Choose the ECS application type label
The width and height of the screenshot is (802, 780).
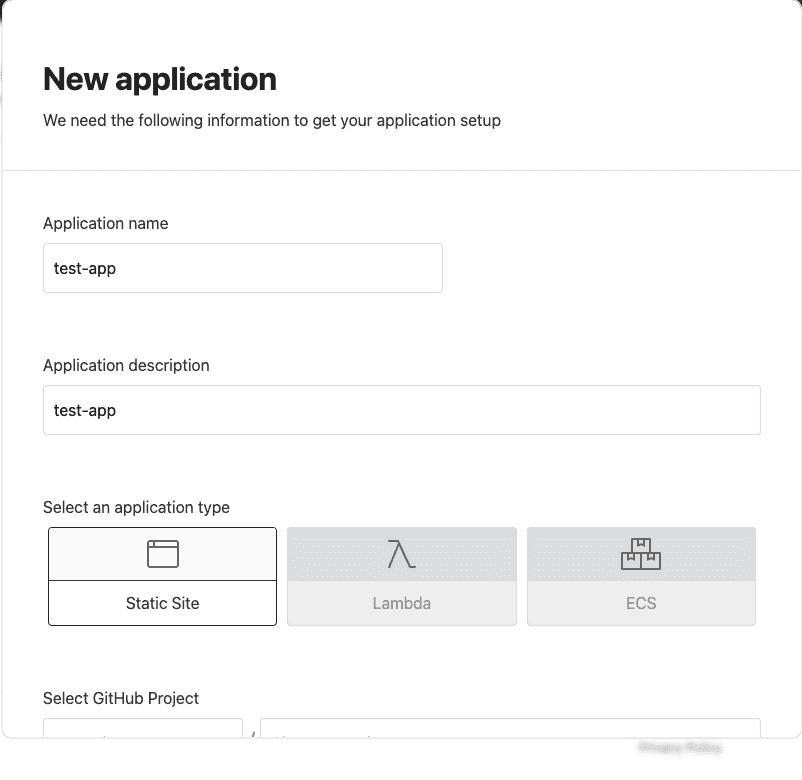(641, 603)
